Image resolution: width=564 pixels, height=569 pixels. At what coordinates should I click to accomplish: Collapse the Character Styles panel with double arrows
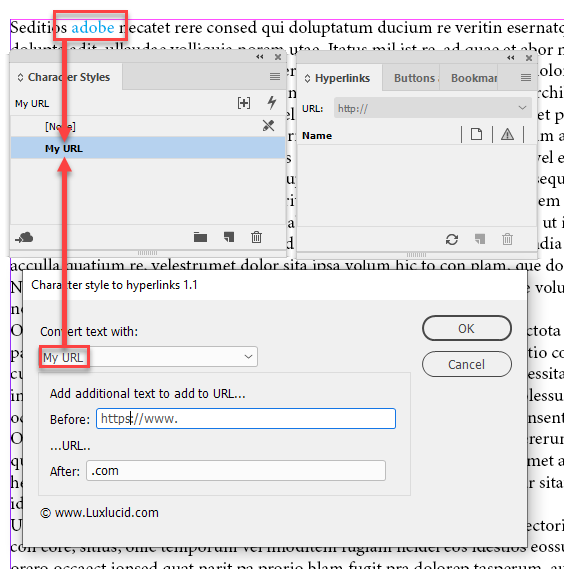[259, 57]
